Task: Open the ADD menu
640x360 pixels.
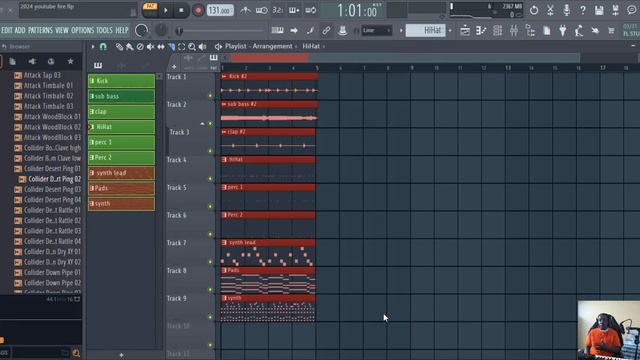Action: coord(20,31)
